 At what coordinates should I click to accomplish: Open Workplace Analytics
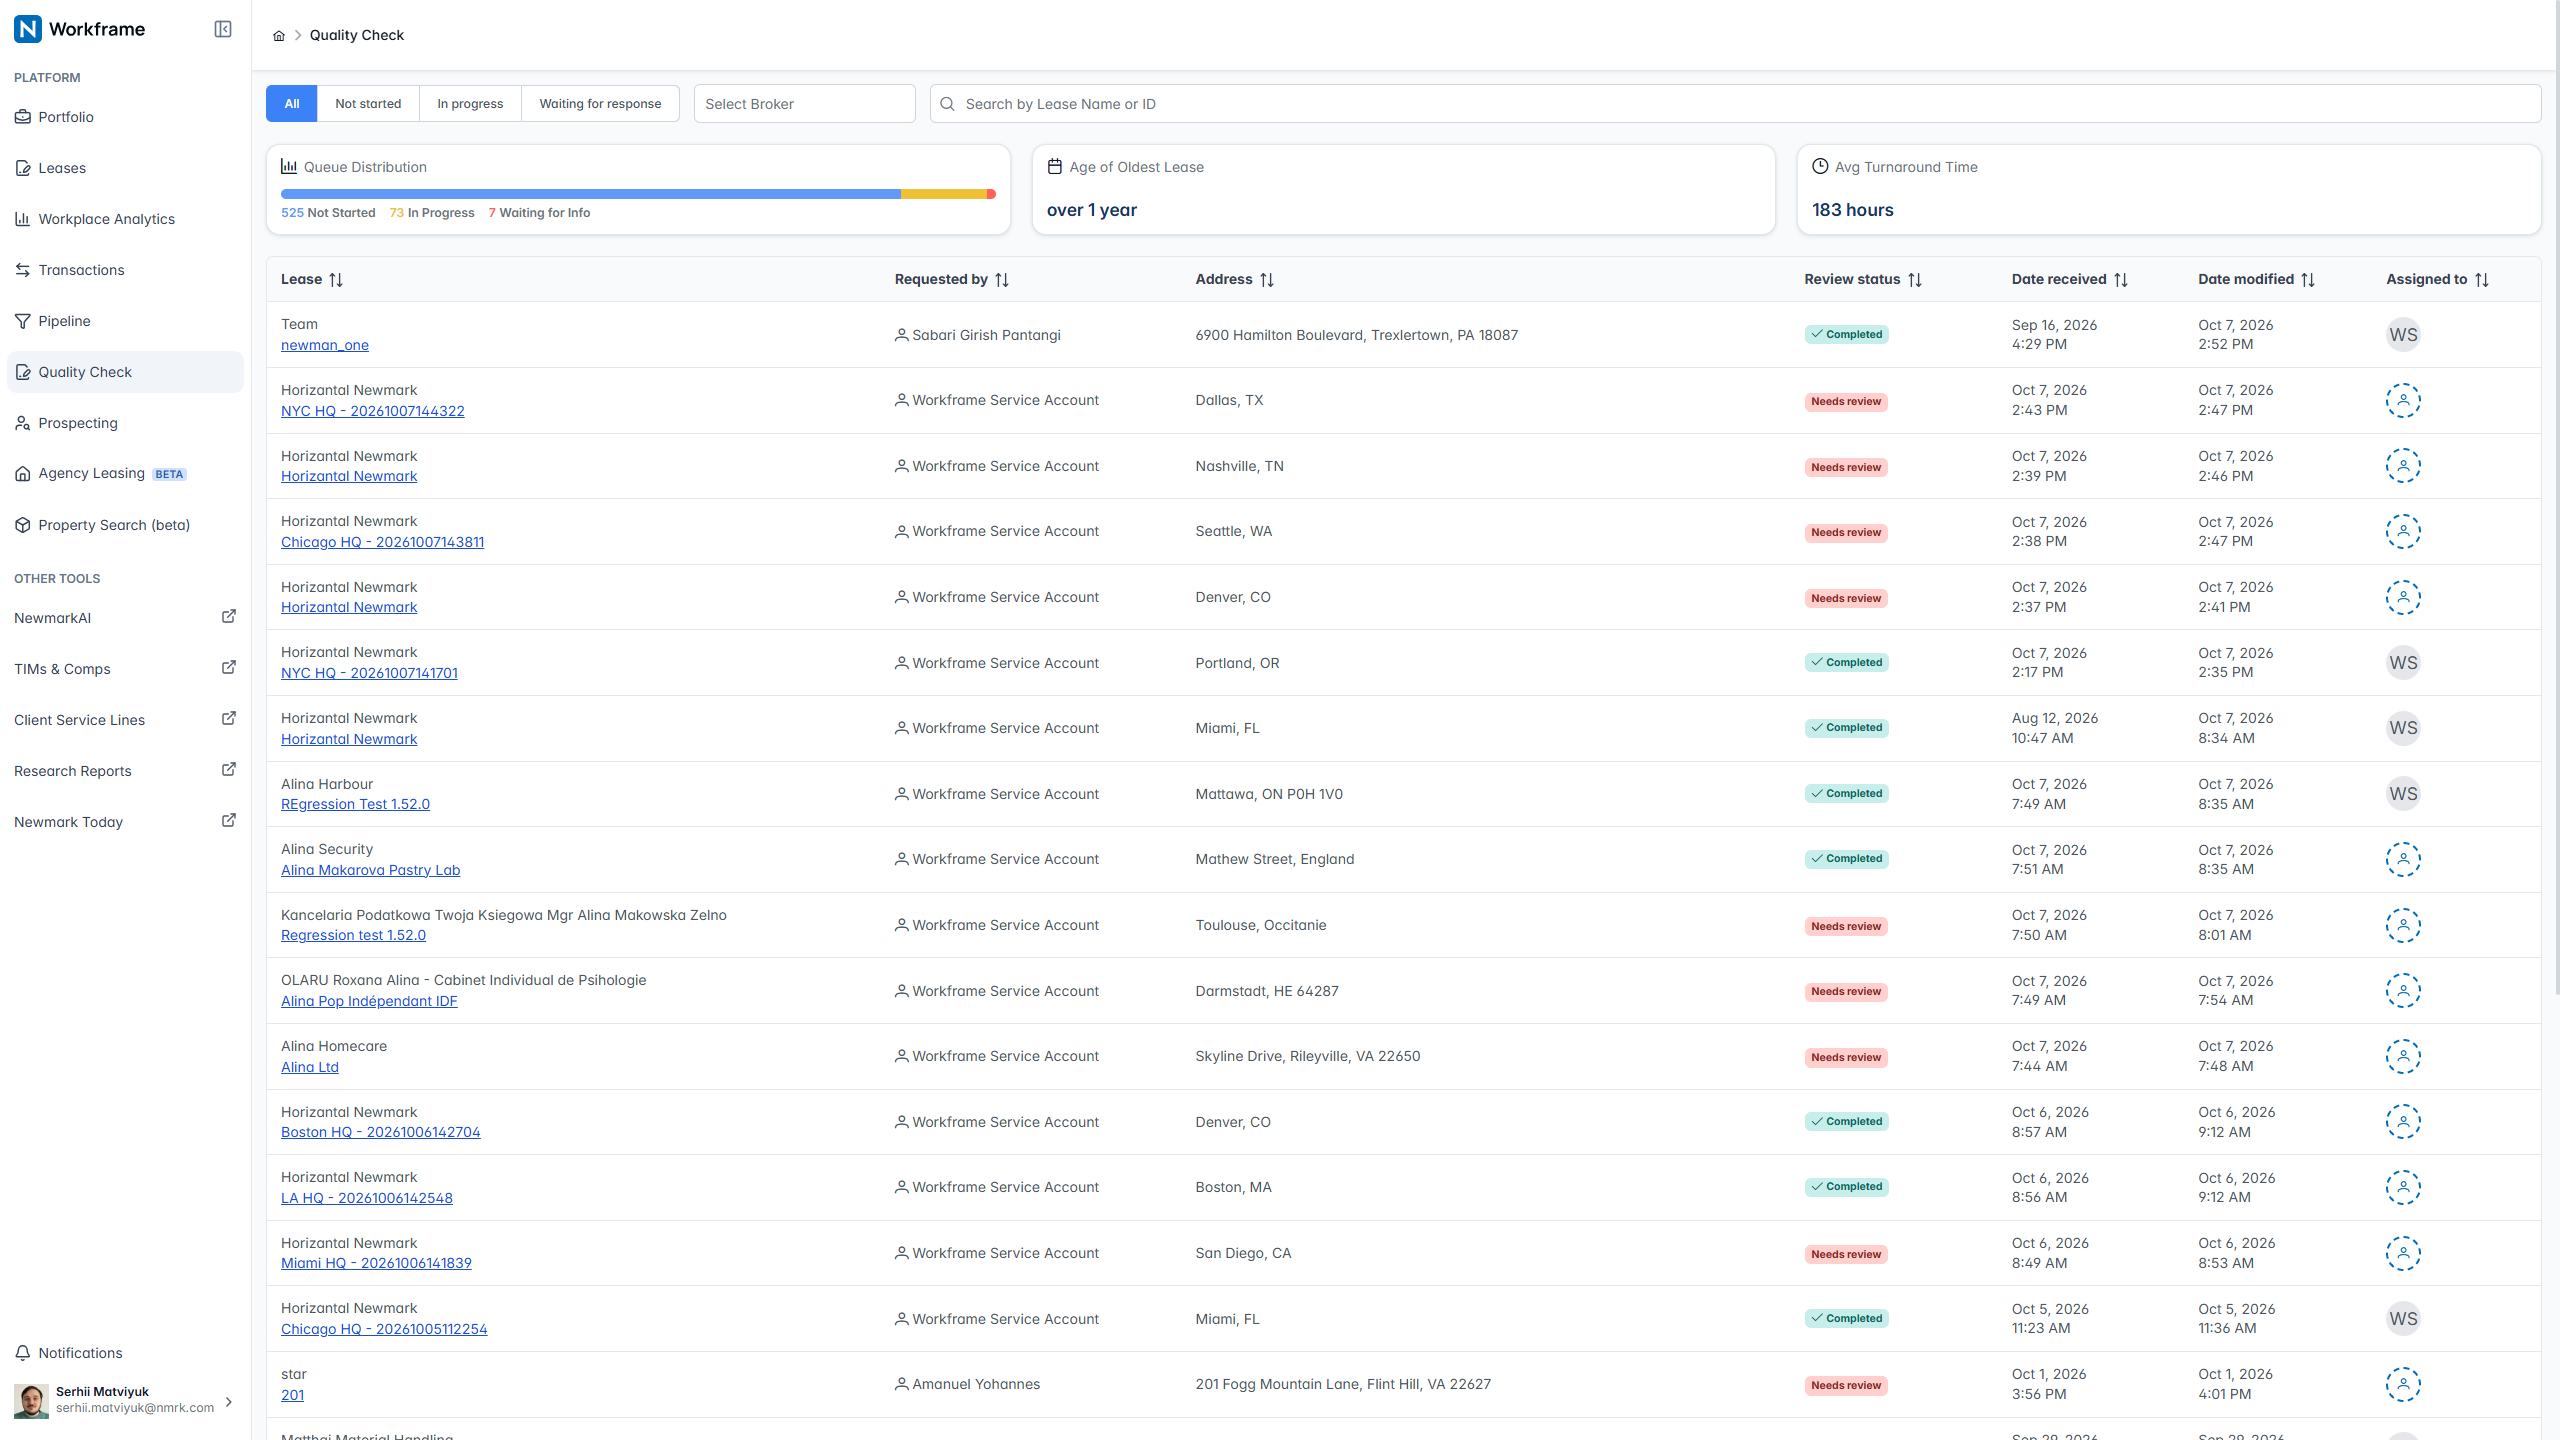tap(125, 219)
